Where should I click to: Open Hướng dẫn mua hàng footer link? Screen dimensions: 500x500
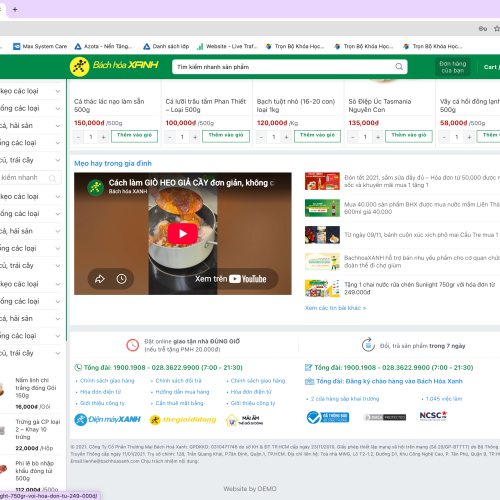182,392
